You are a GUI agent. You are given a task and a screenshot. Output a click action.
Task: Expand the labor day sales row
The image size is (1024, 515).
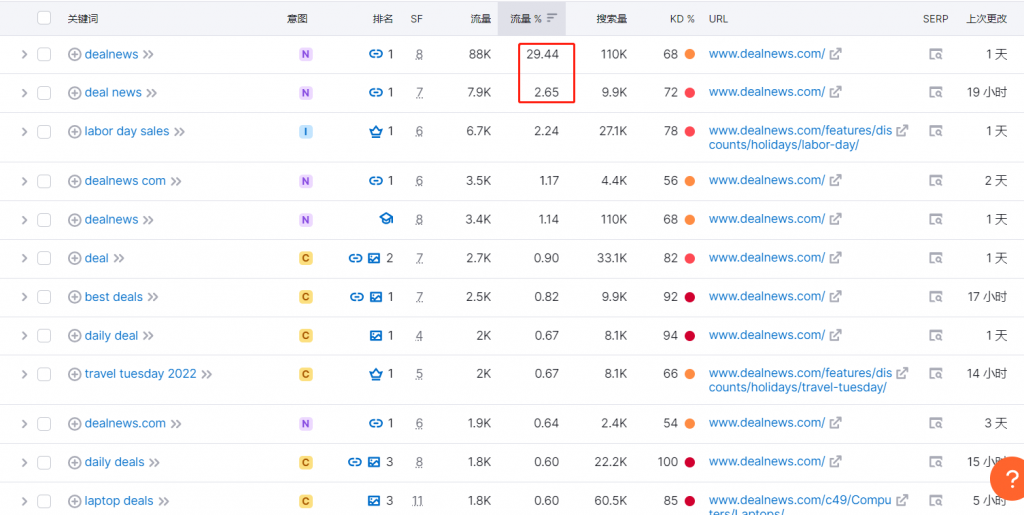pyautogui.click(x=24, y=132)
